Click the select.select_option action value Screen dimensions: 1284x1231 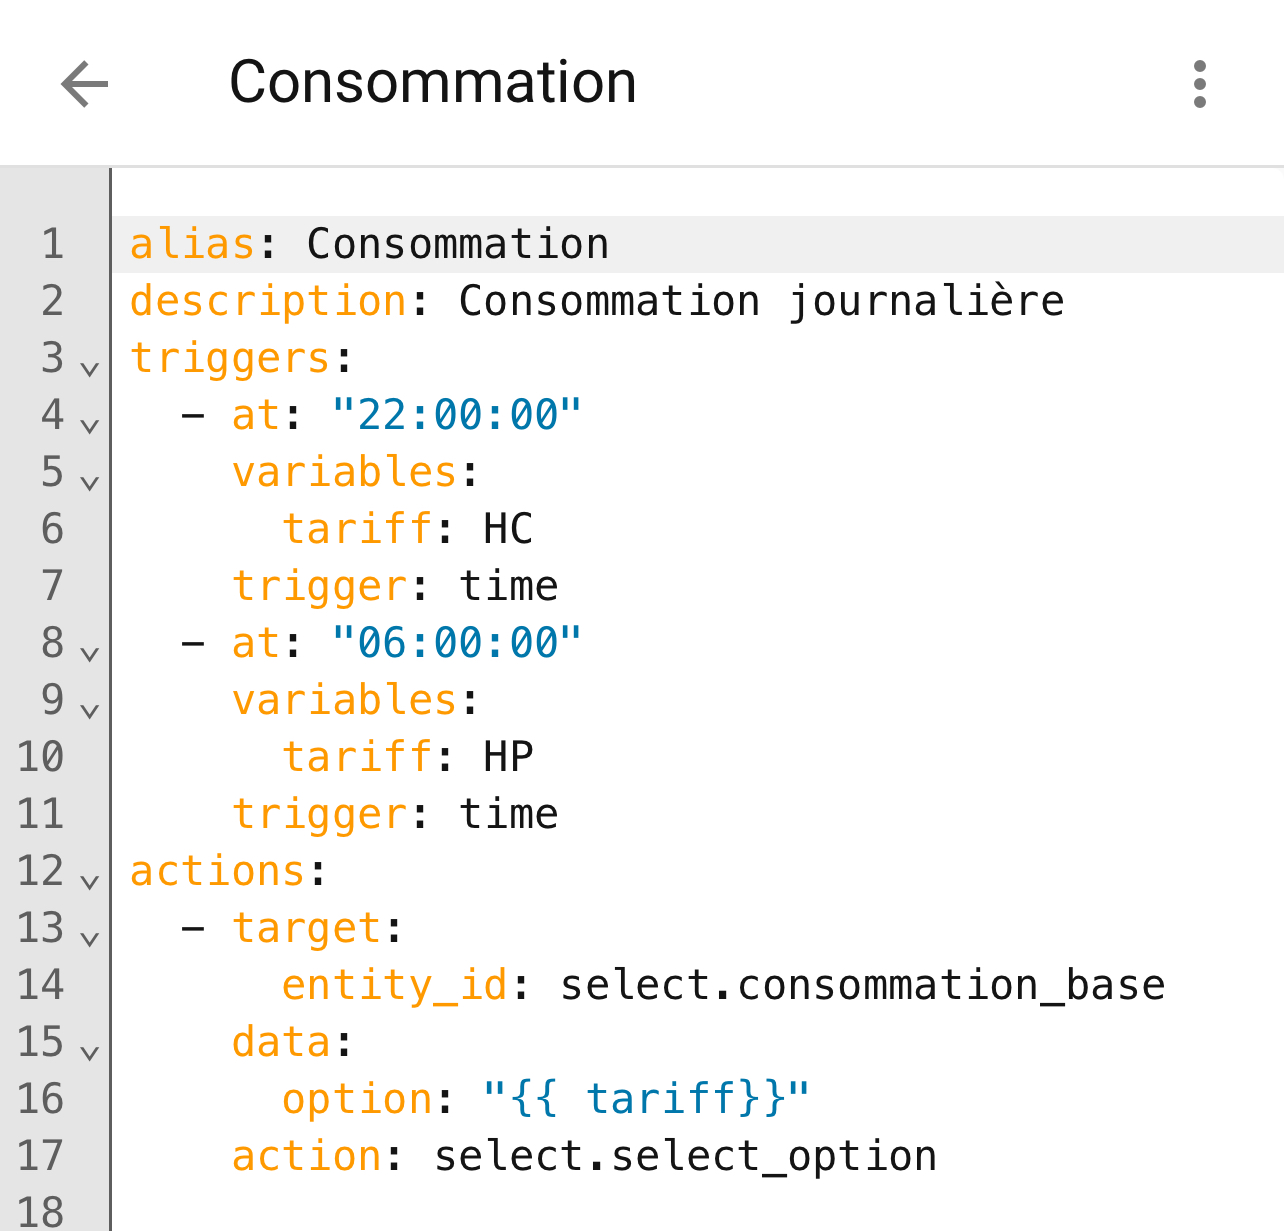tap(685, 1156)
